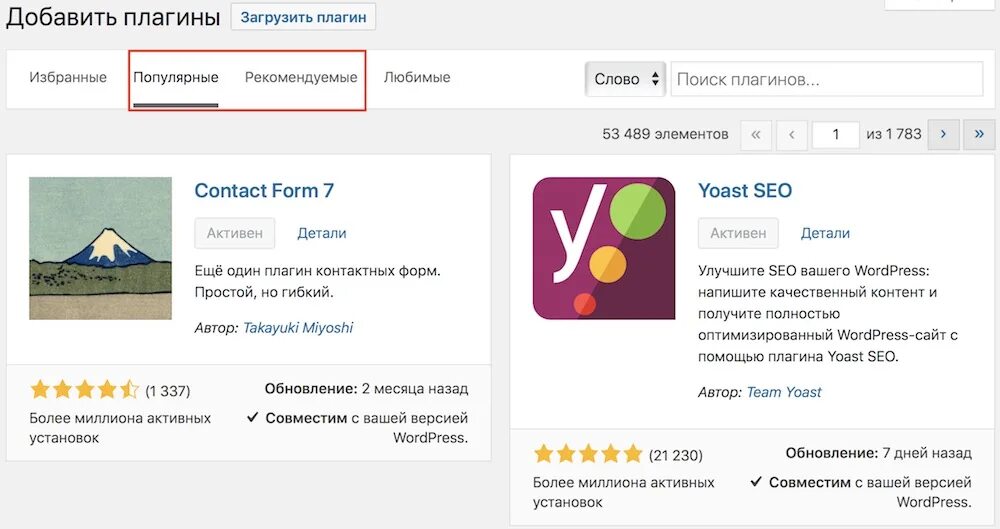1000x529 pixels.
Task: Click Contact Form 7 star rating
Action: pyautogui.click(x=85, y=390)
